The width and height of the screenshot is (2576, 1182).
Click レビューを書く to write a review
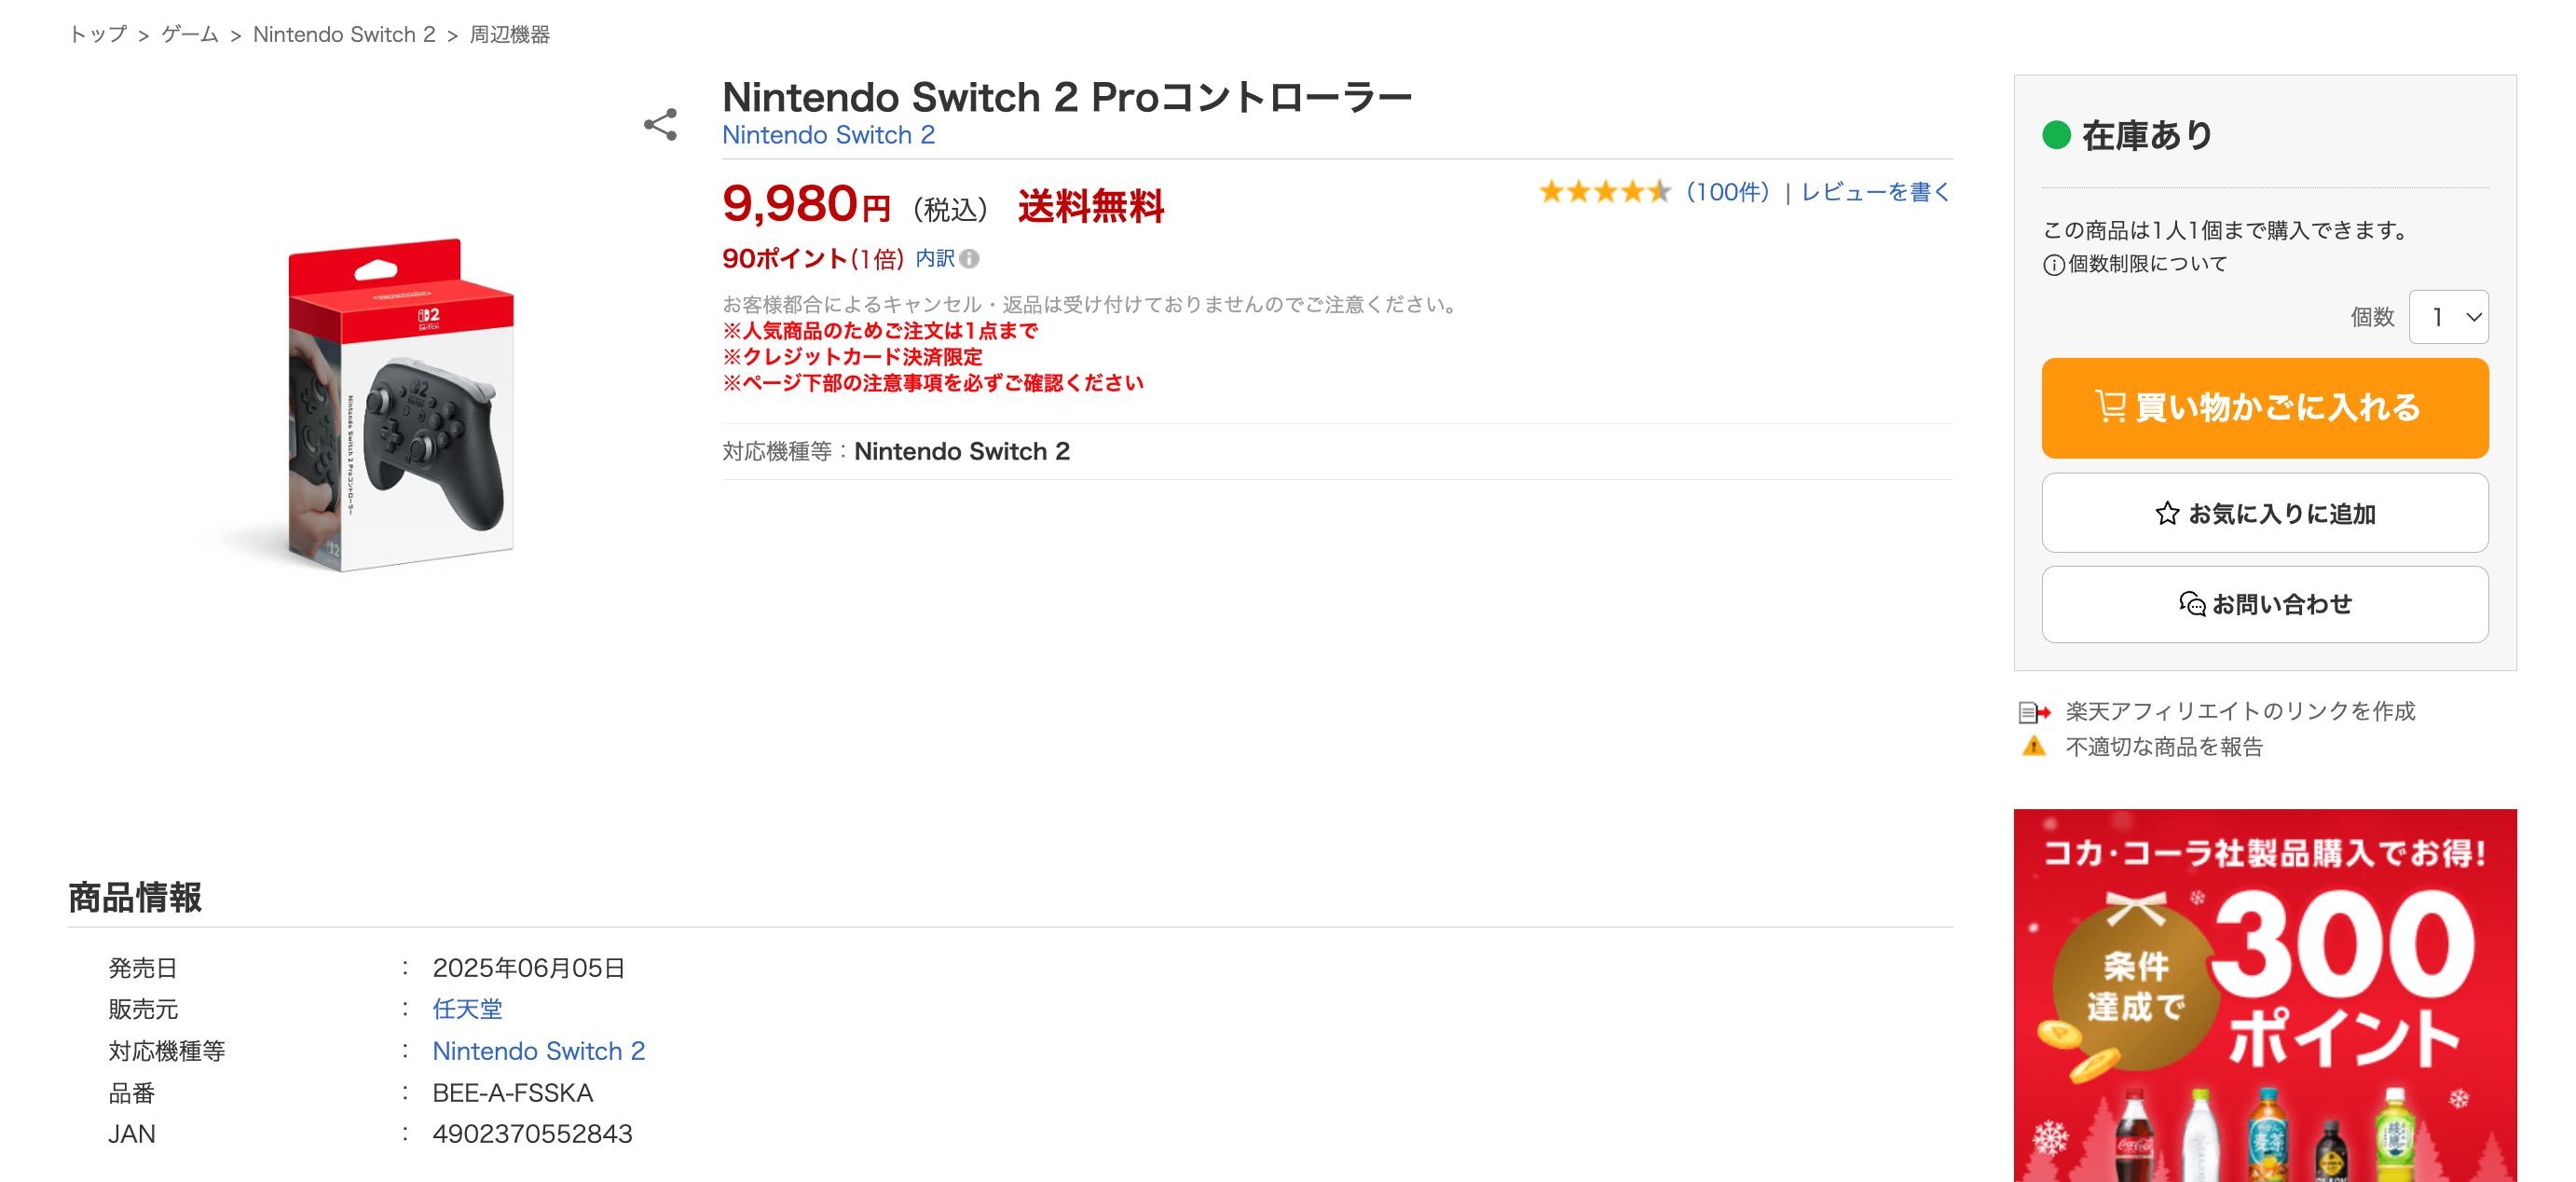pos(1875,192)
